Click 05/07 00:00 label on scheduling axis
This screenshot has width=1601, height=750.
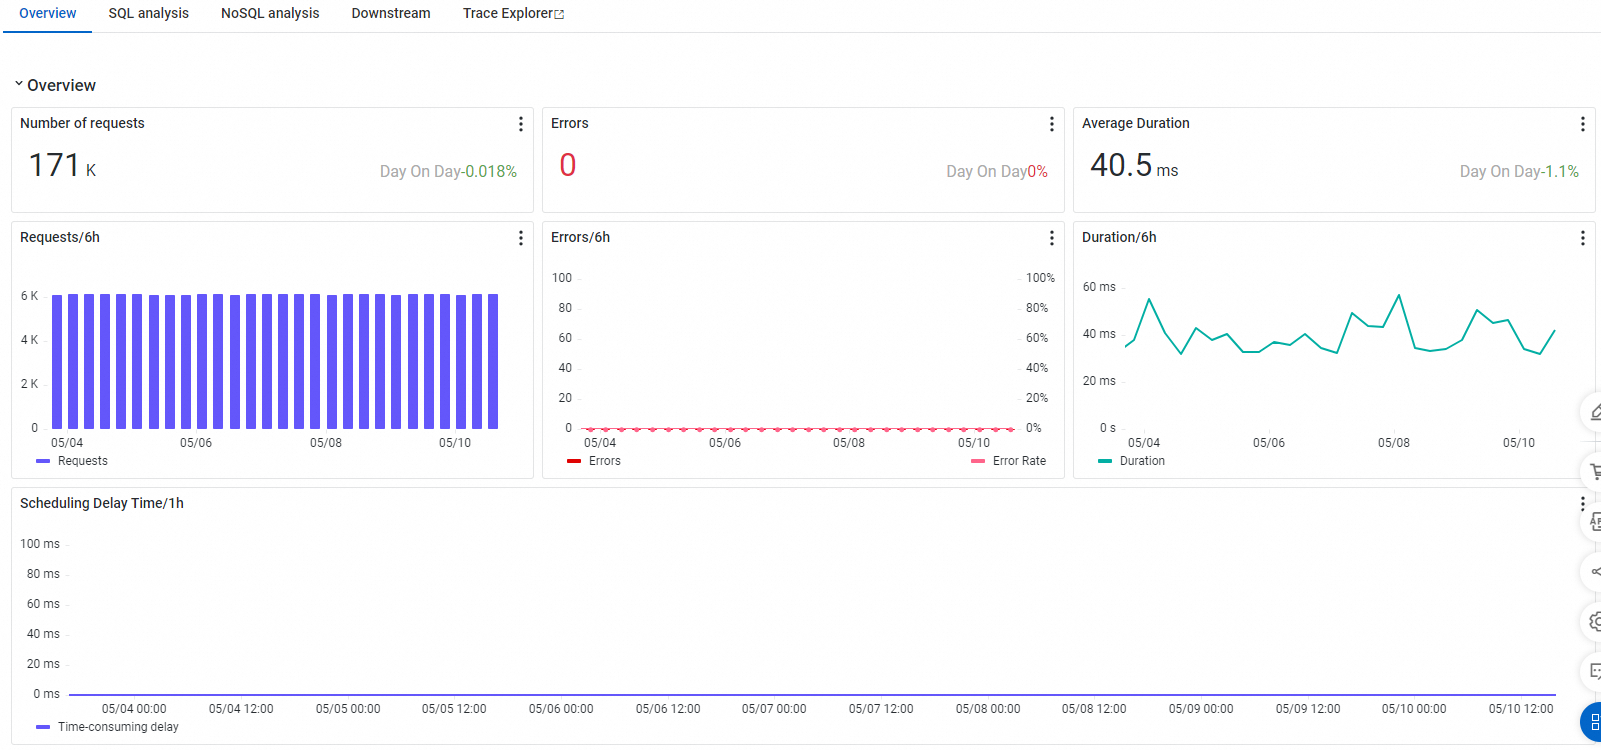coord(774,709)
